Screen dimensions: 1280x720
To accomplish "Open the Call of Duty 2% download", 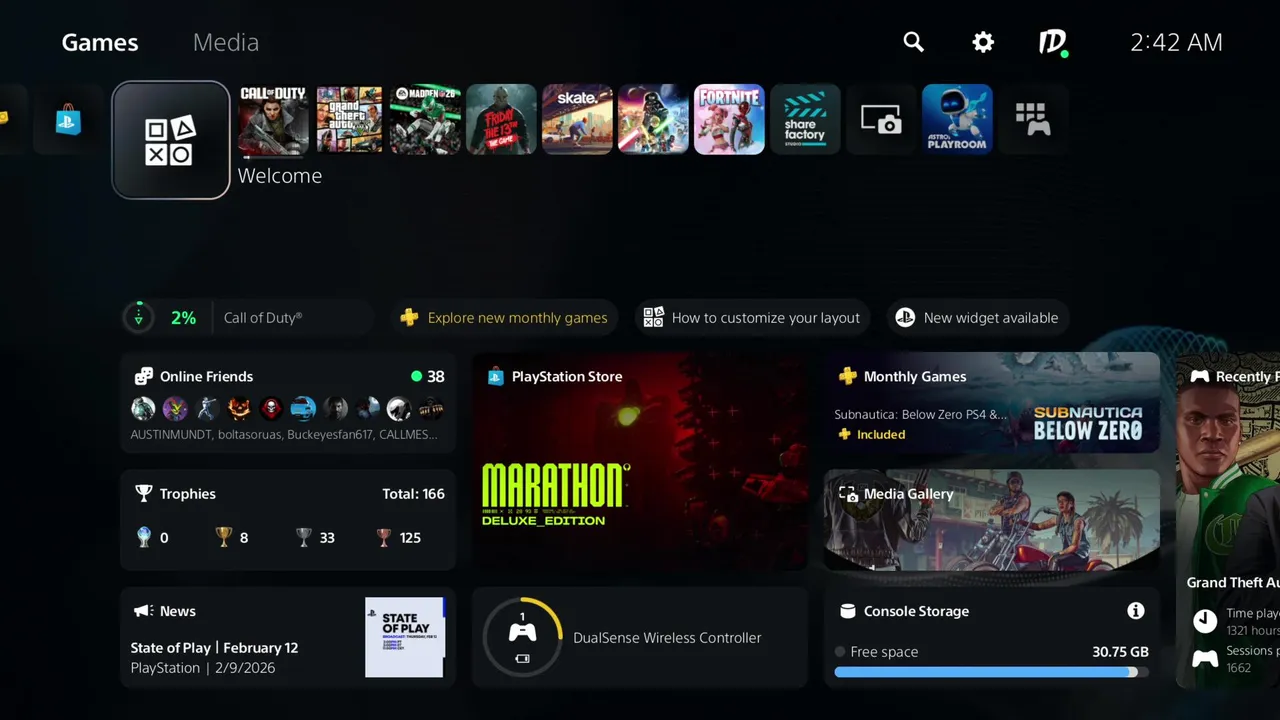I will pos(247,318).
